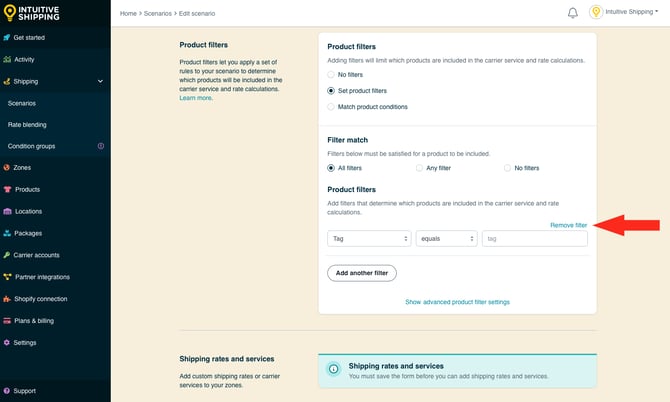The width and height of the screenshot is (670, 402).
Task: Click Add another filter button
Action: pos(362,273)
